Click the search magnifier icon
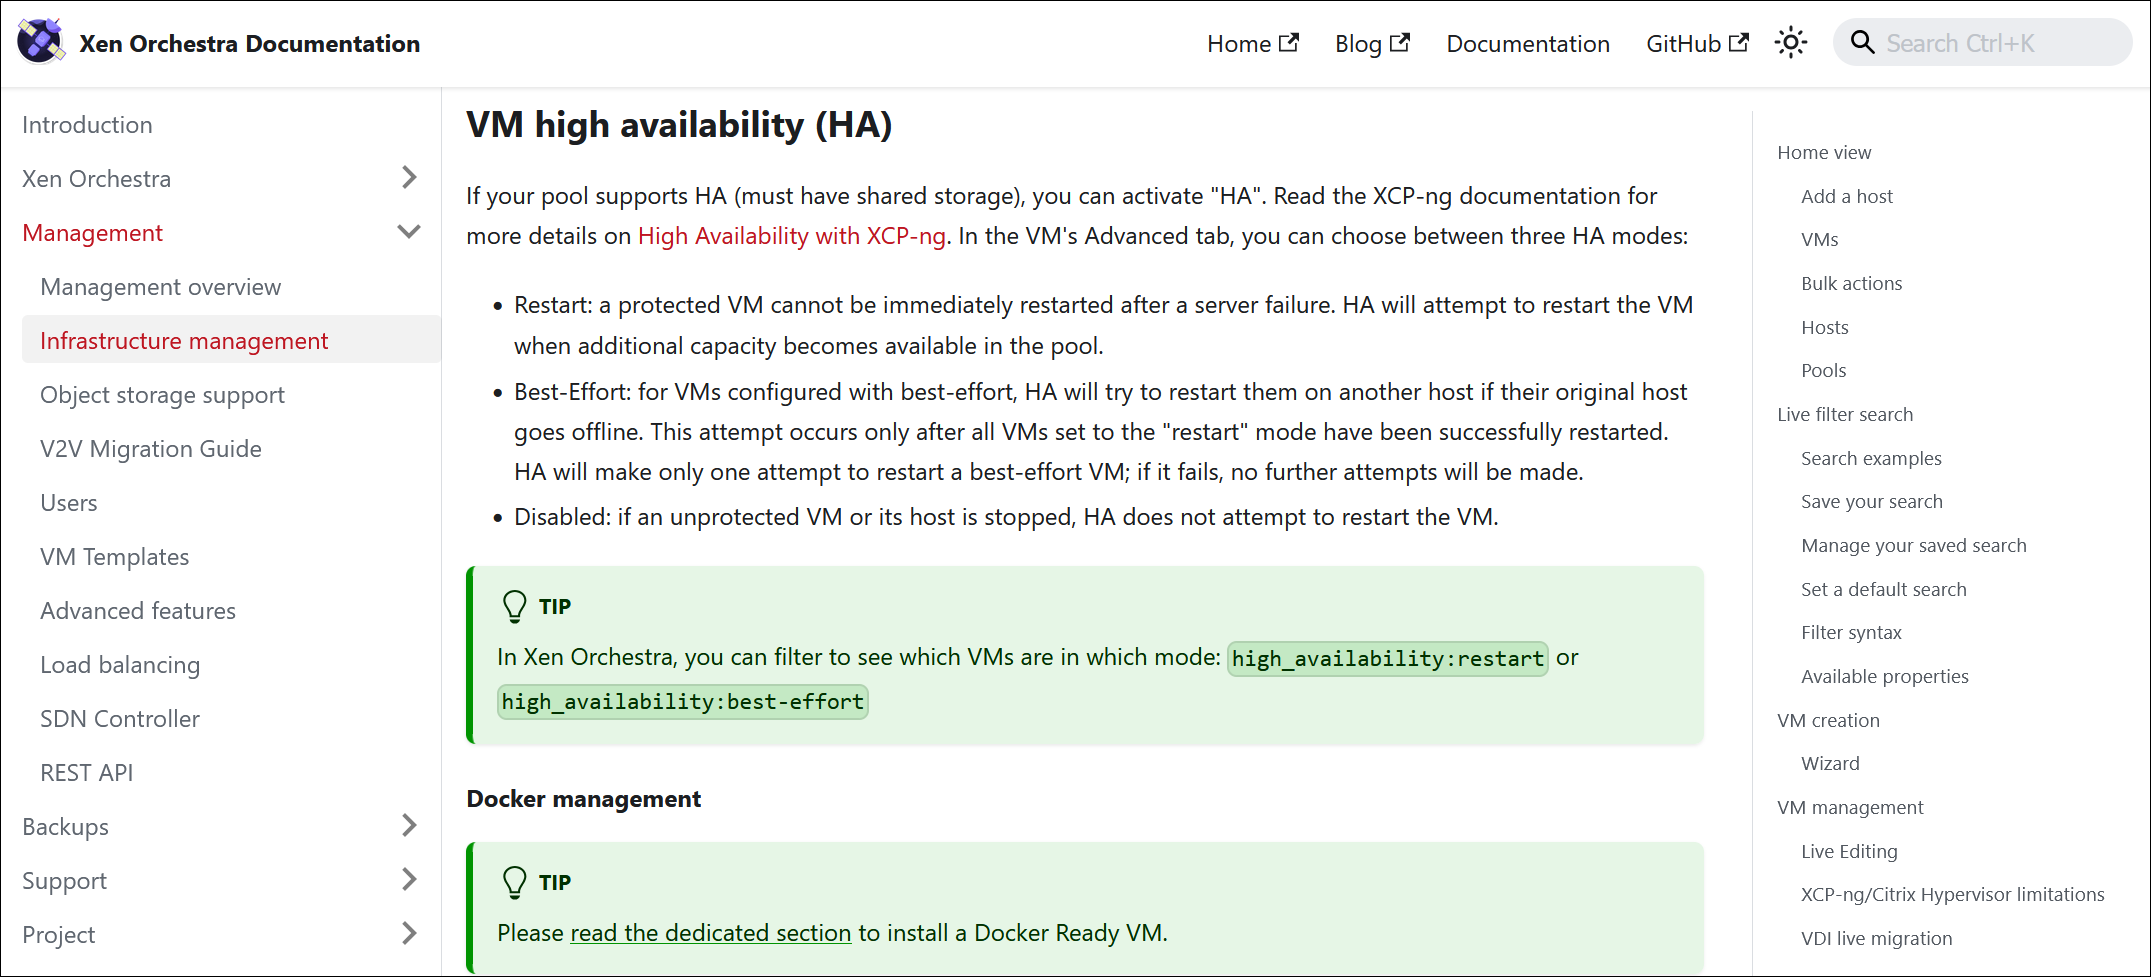 click(x=1862, y=43)
